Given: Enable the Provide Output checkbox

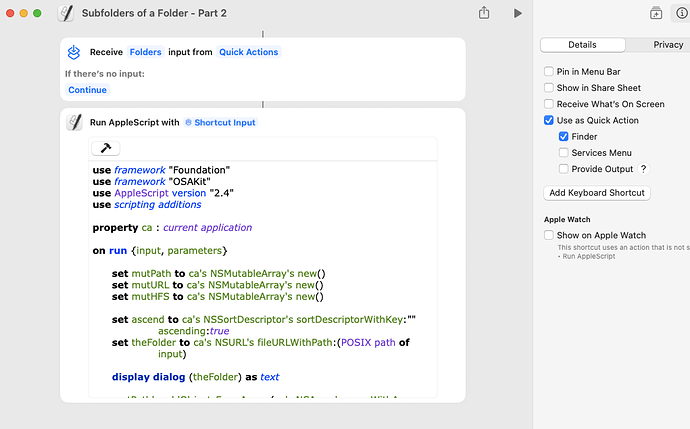Looking at the screenshot, I should [563, 169].
